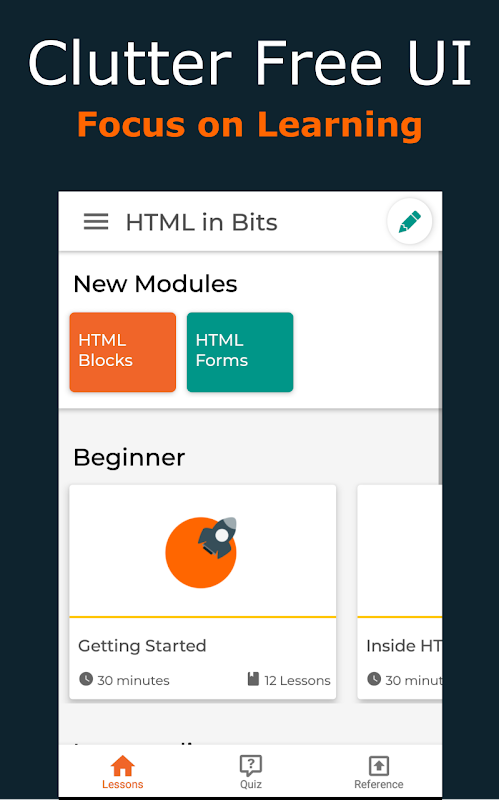
Task: Switch to the Lessons tab
Action: 122,771
